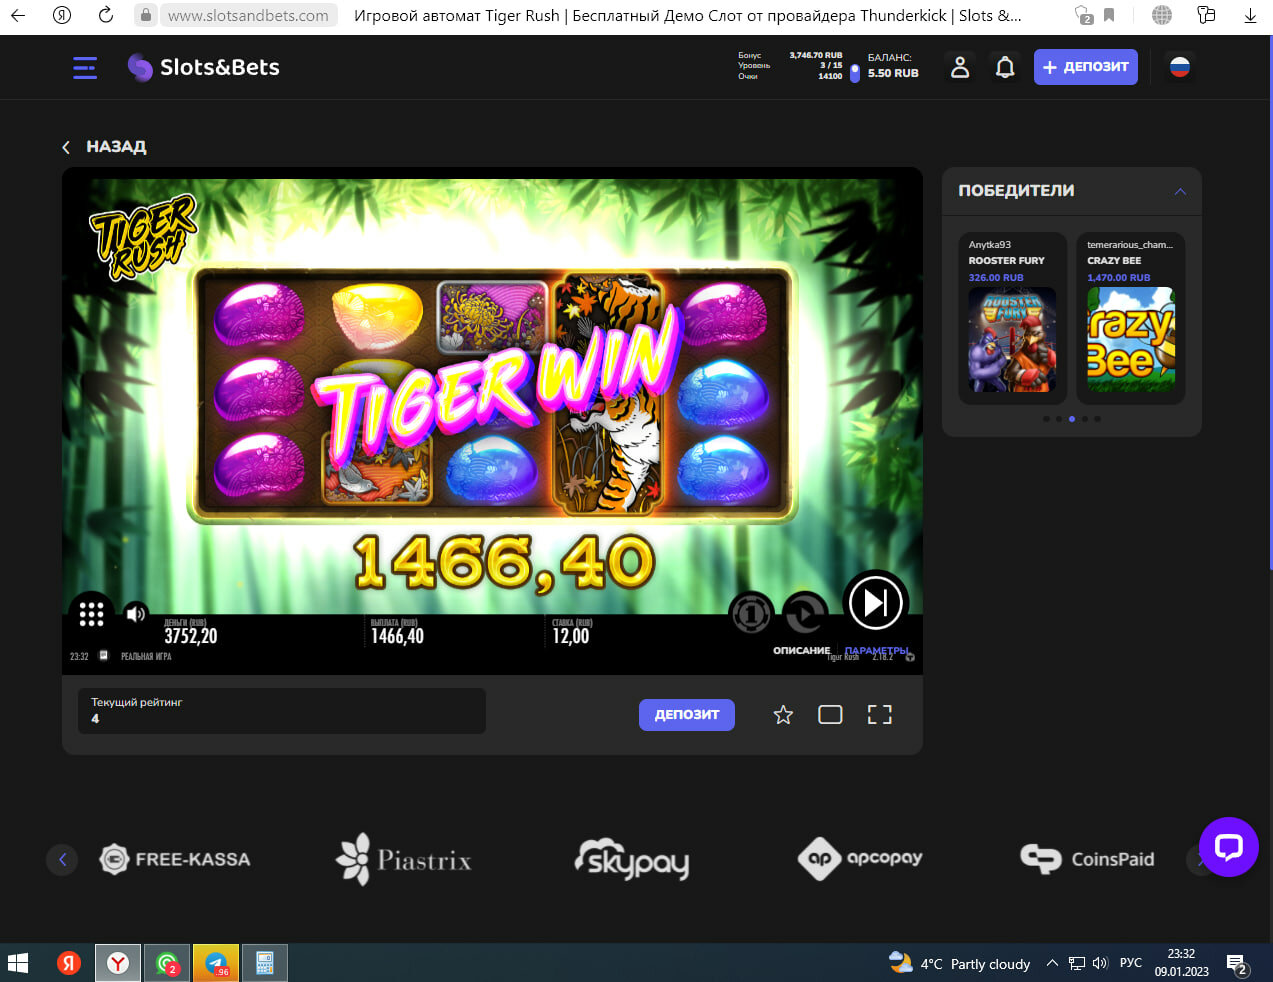Click the Депозит button in the header

click(1085, 67)
